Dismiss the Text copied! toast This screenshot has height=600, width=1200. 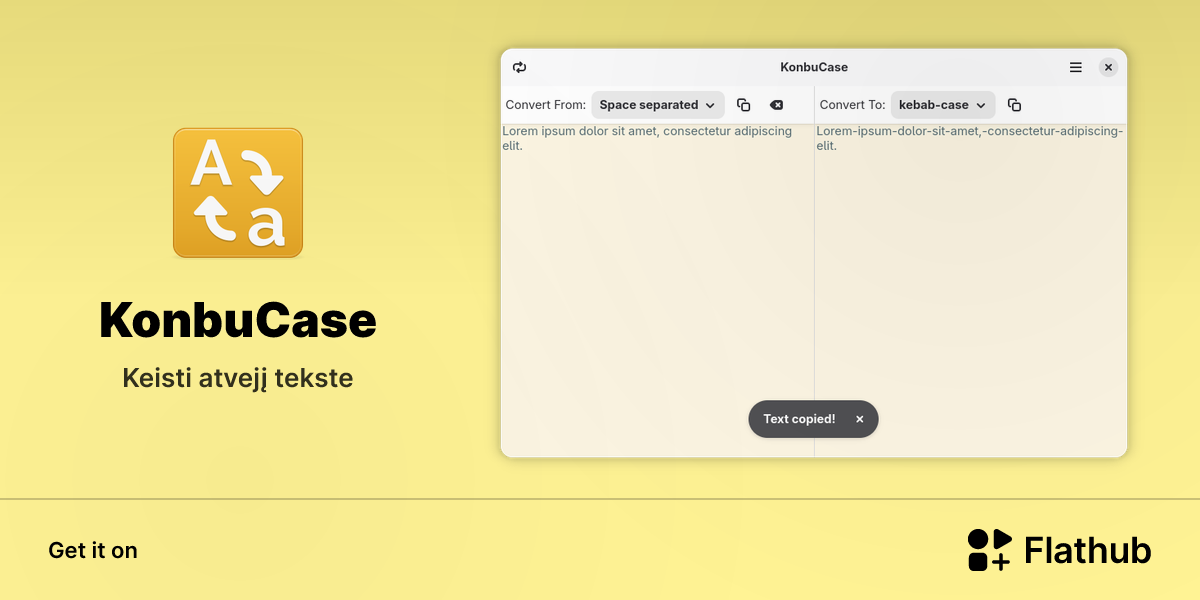tap(859, 419)
